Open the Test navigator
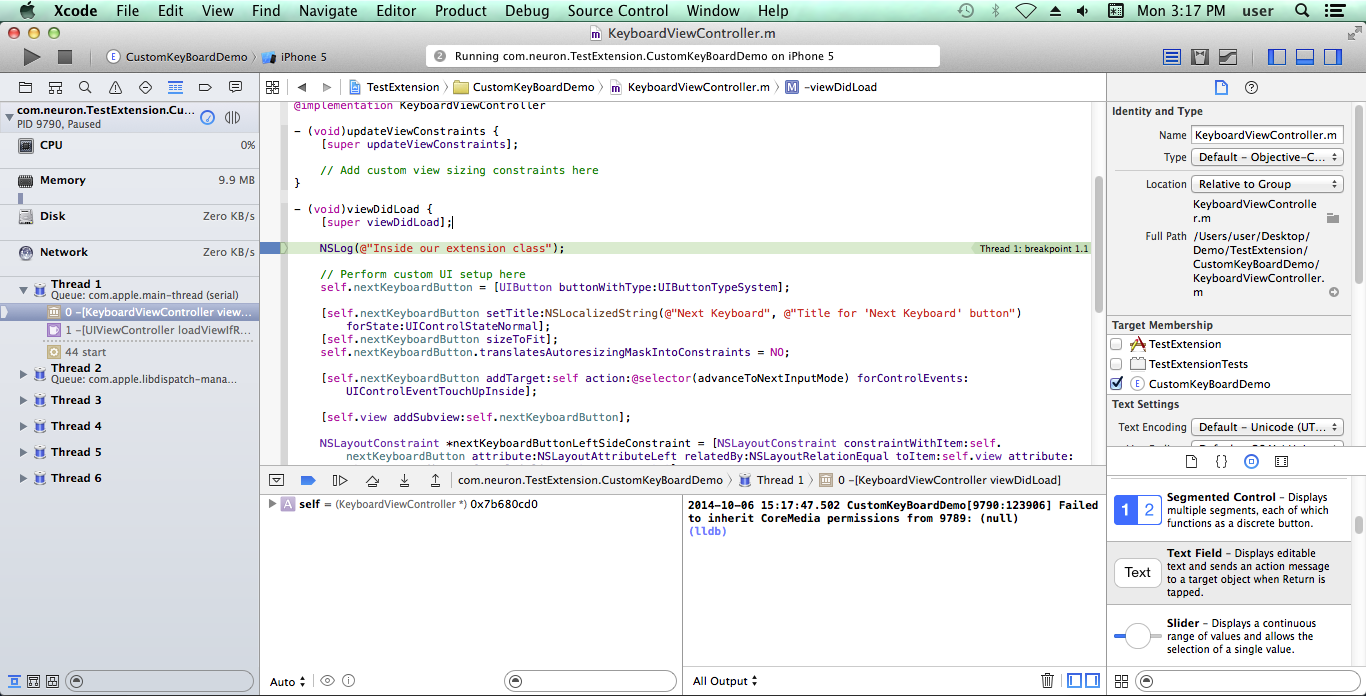The width and height of the screenshot is (1366, 696). [x=145, y=87]
